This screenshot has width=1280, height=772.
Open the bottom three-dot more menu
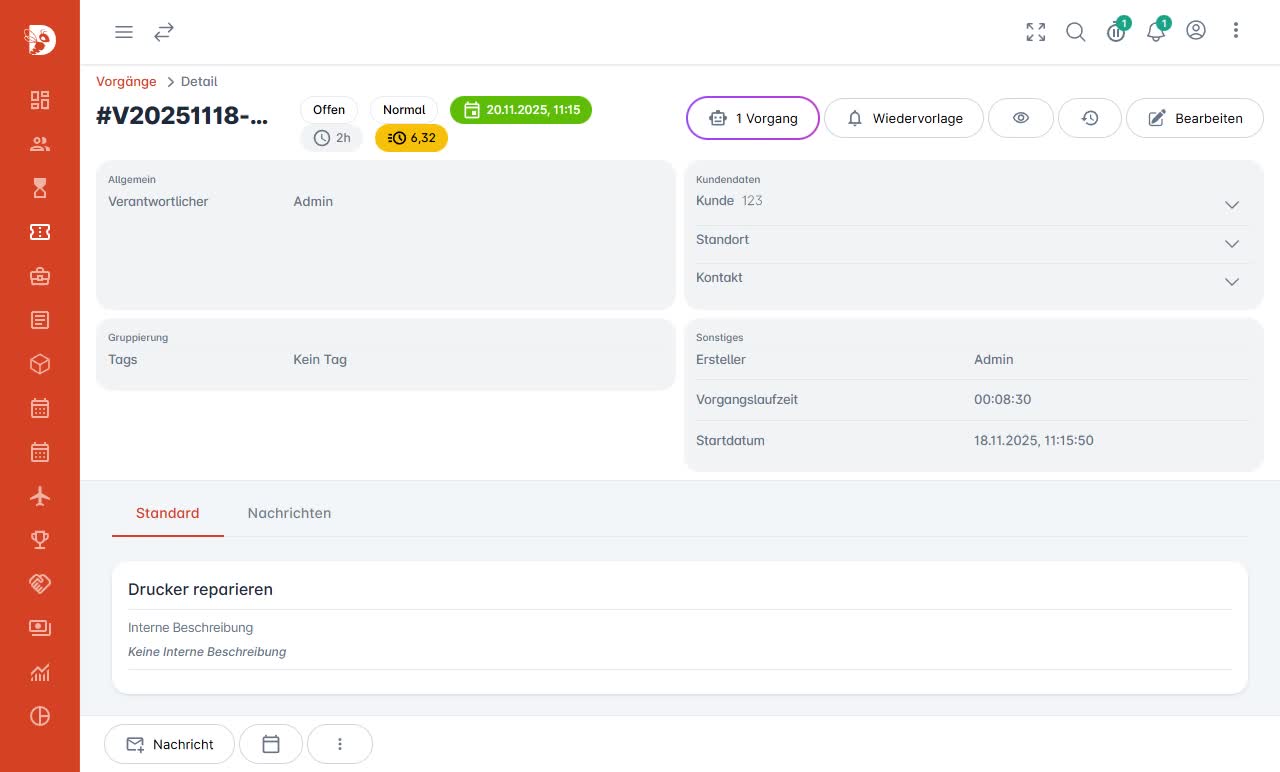coord(340,744)
